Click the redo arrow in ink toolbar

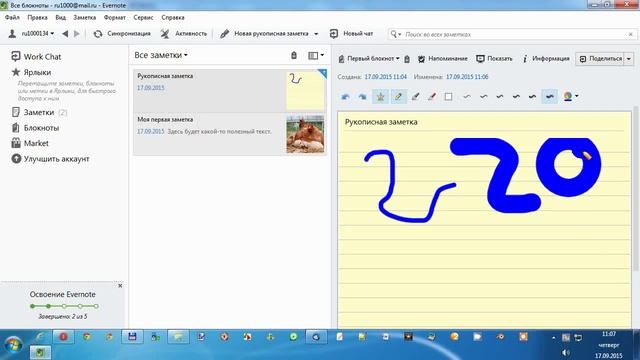(x=362, y=97)
